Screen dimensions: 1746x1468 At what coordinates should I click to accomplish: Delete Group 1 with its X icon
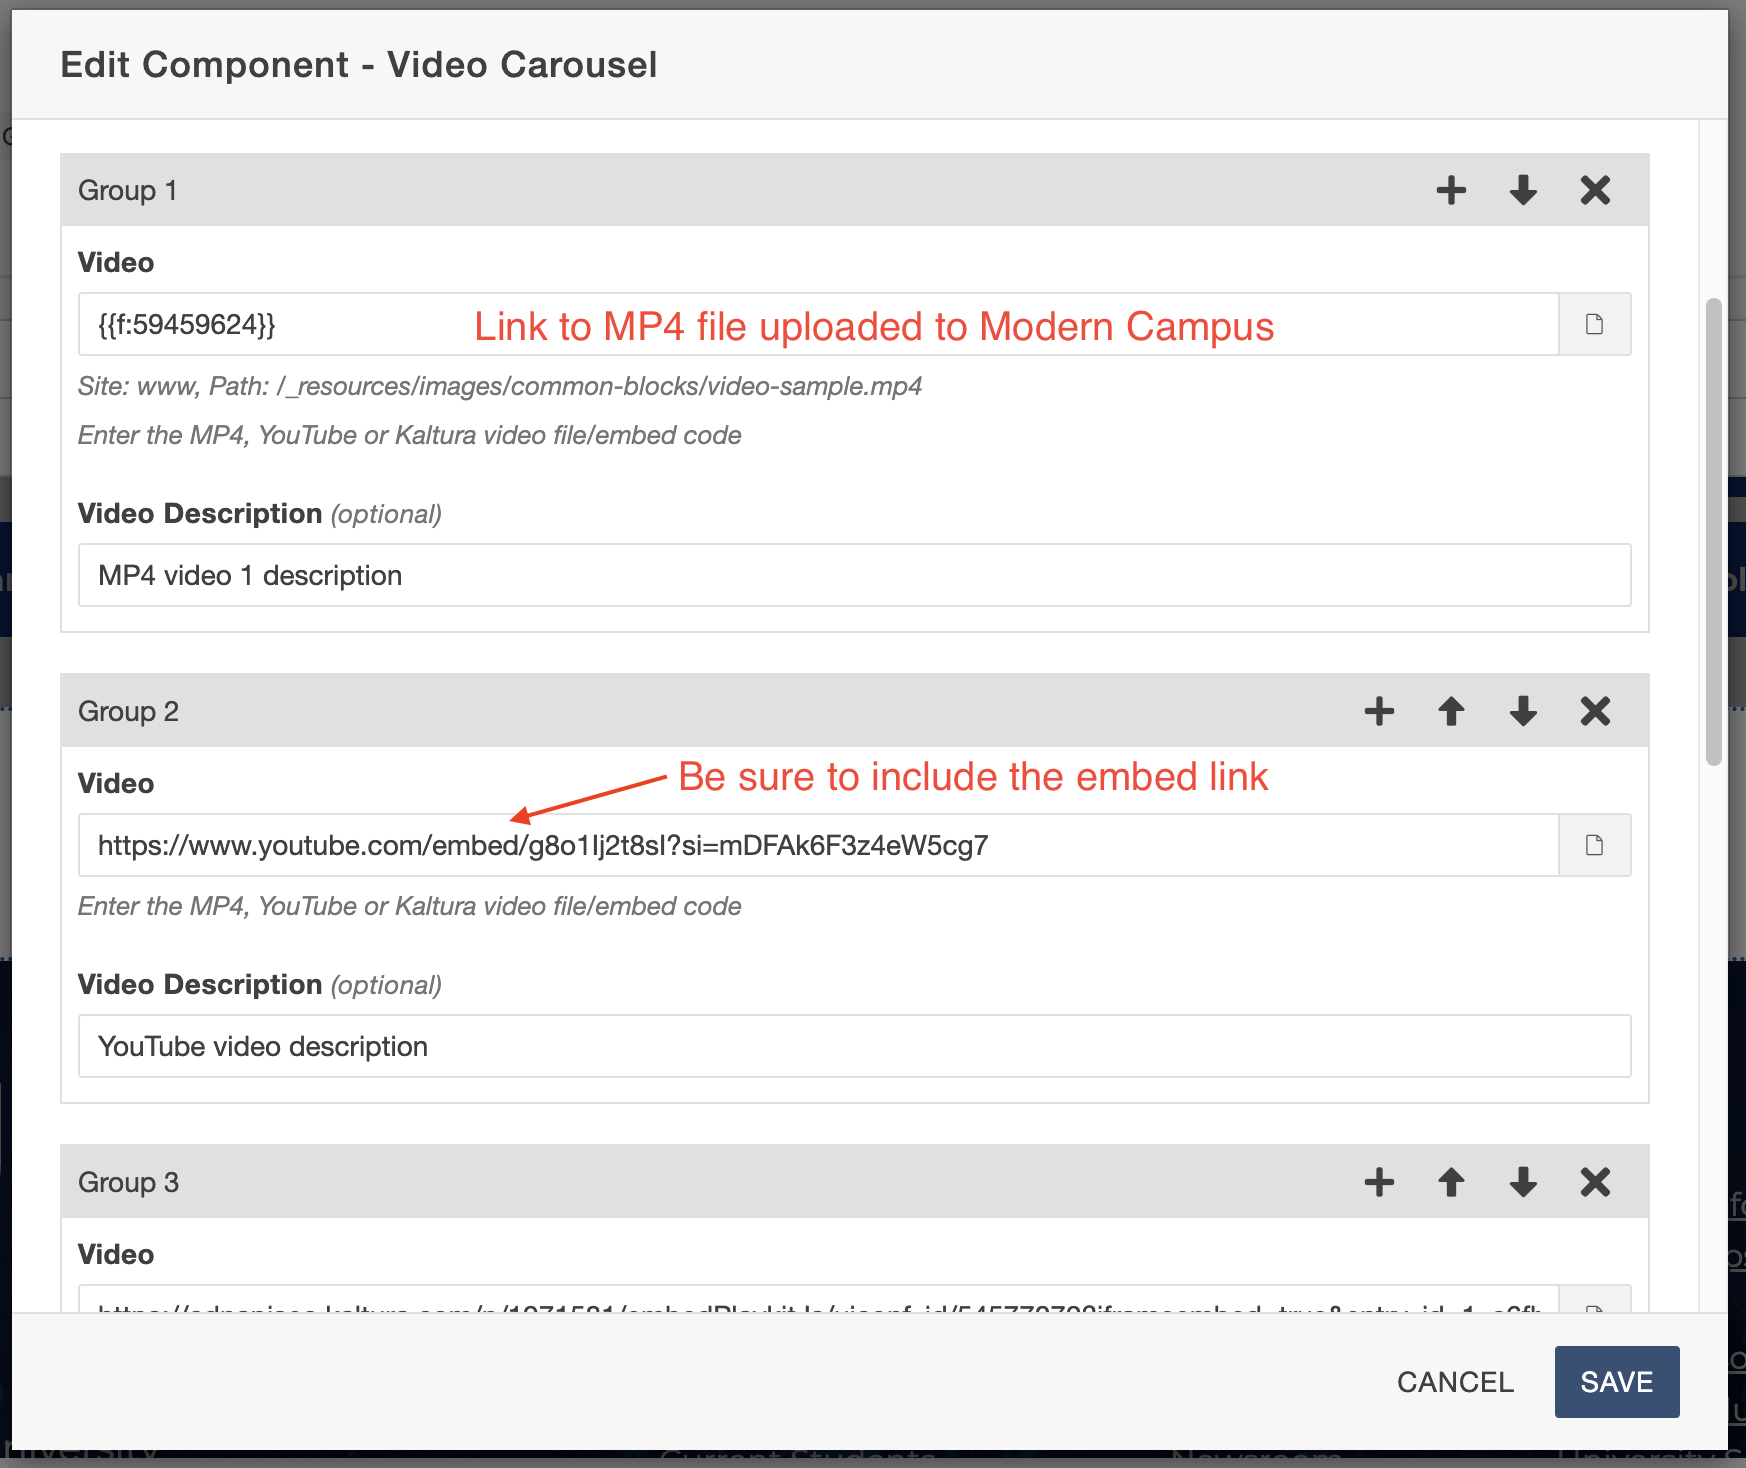click(x=1595, y=189)
